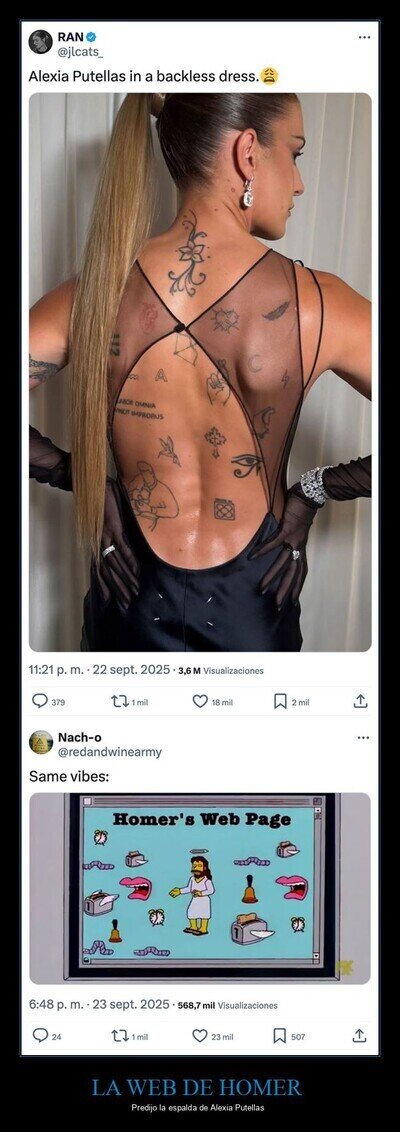Viewport: 400px width, 1132px height.
Task: Share RAN's tweet
Action: (360, 701)
